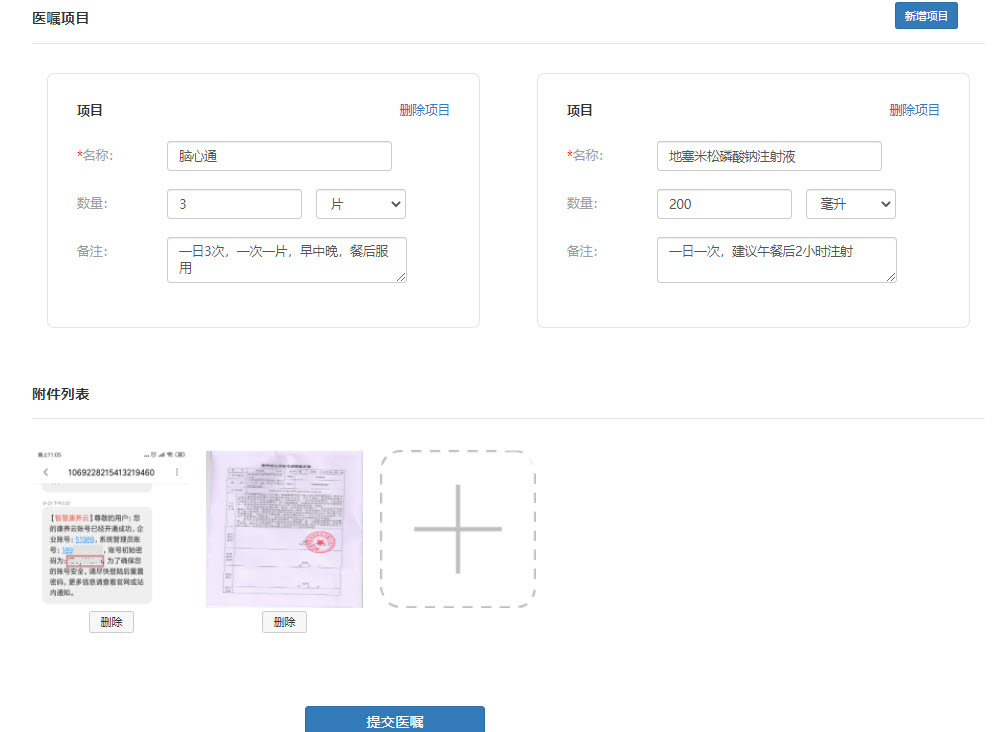Click 删除 under the first attachment thumbnail
This screenshot has height=732, width=1004.
coord(110,621)
